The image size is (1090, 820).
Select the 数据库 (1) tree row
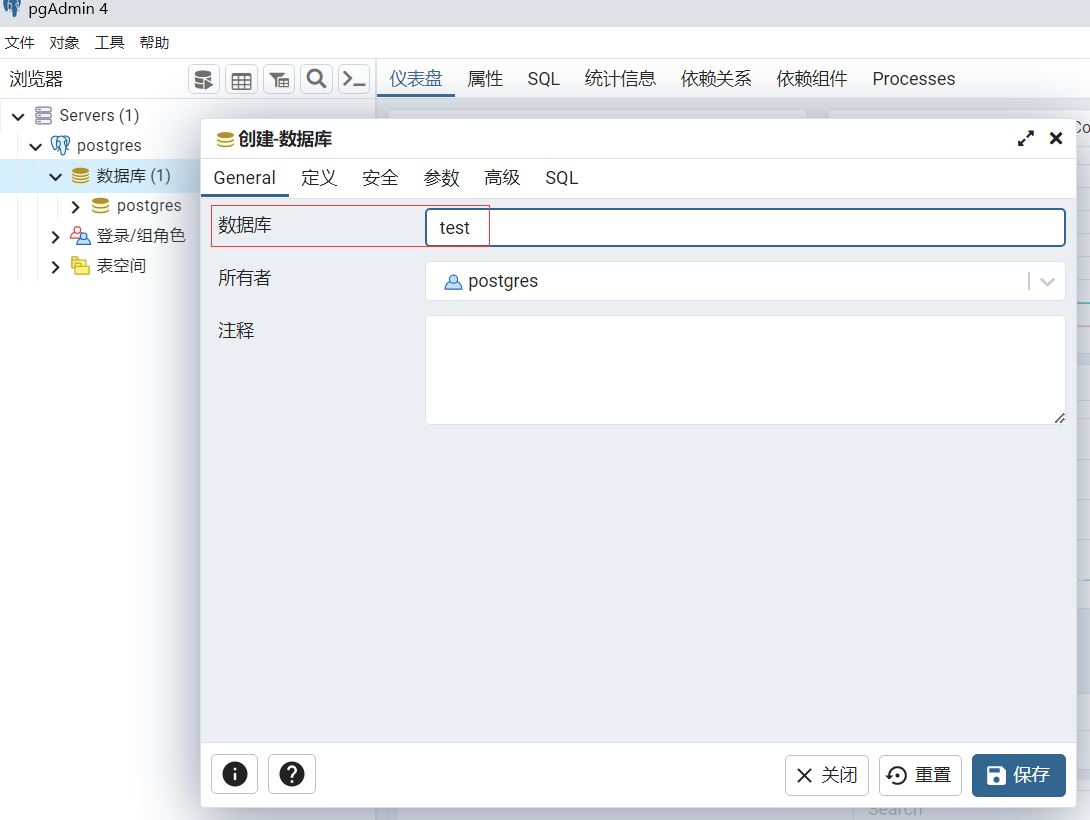click(100, 176)
